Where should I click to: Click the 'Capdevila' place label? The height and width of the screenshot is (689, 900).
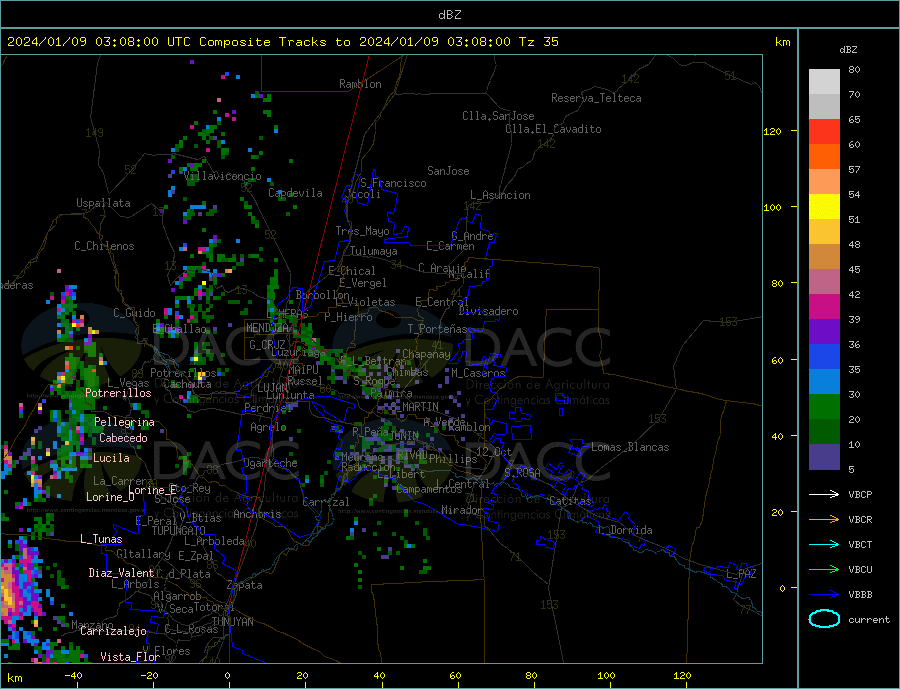pyautogui.click(x=296, y=193)
